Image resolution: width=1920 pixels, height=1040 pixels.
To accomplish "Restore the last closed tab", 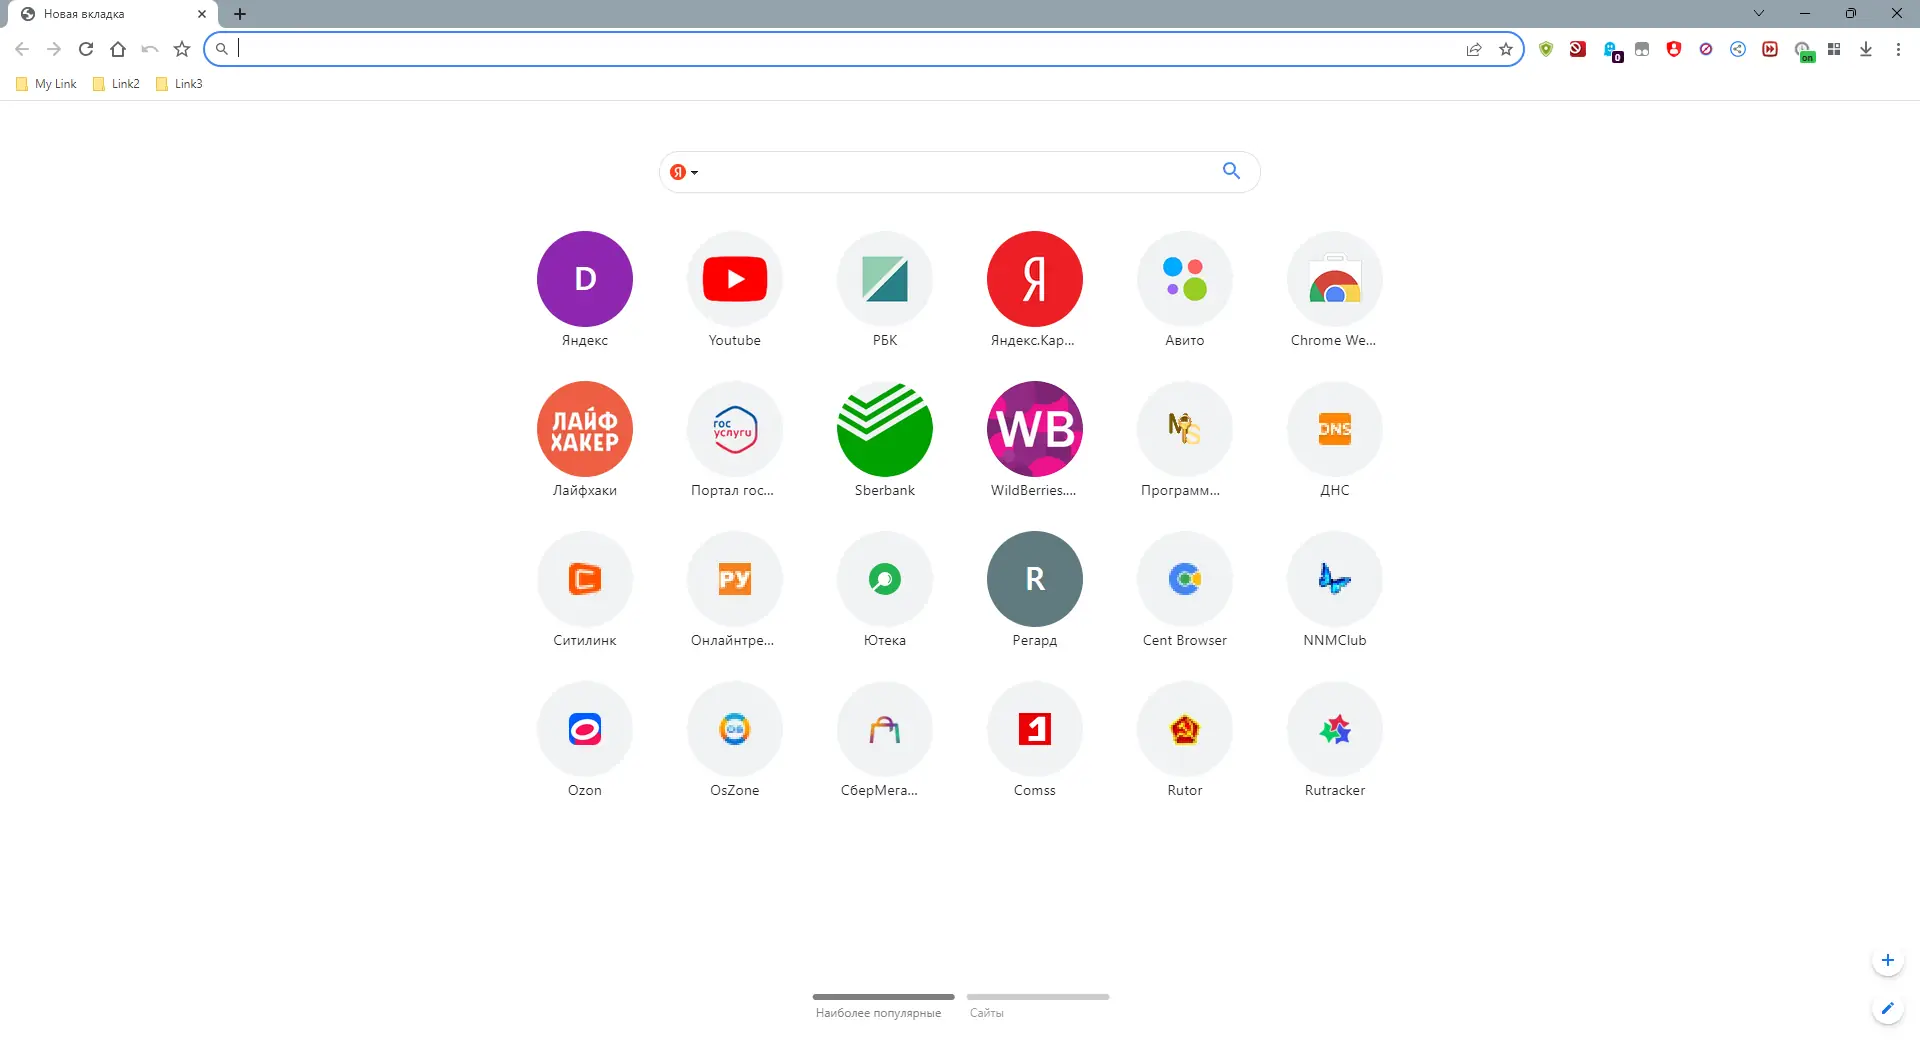I will [150, 49].
